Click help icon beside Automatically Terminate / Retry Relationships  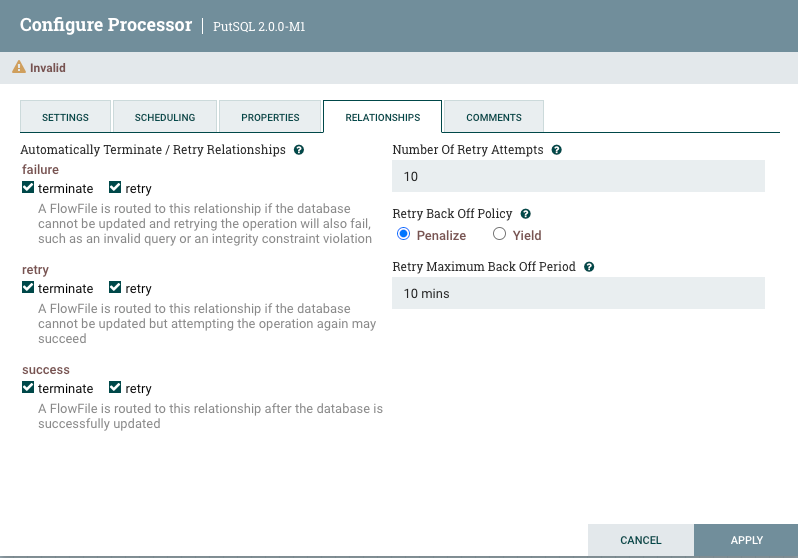[x=299, y=150]
